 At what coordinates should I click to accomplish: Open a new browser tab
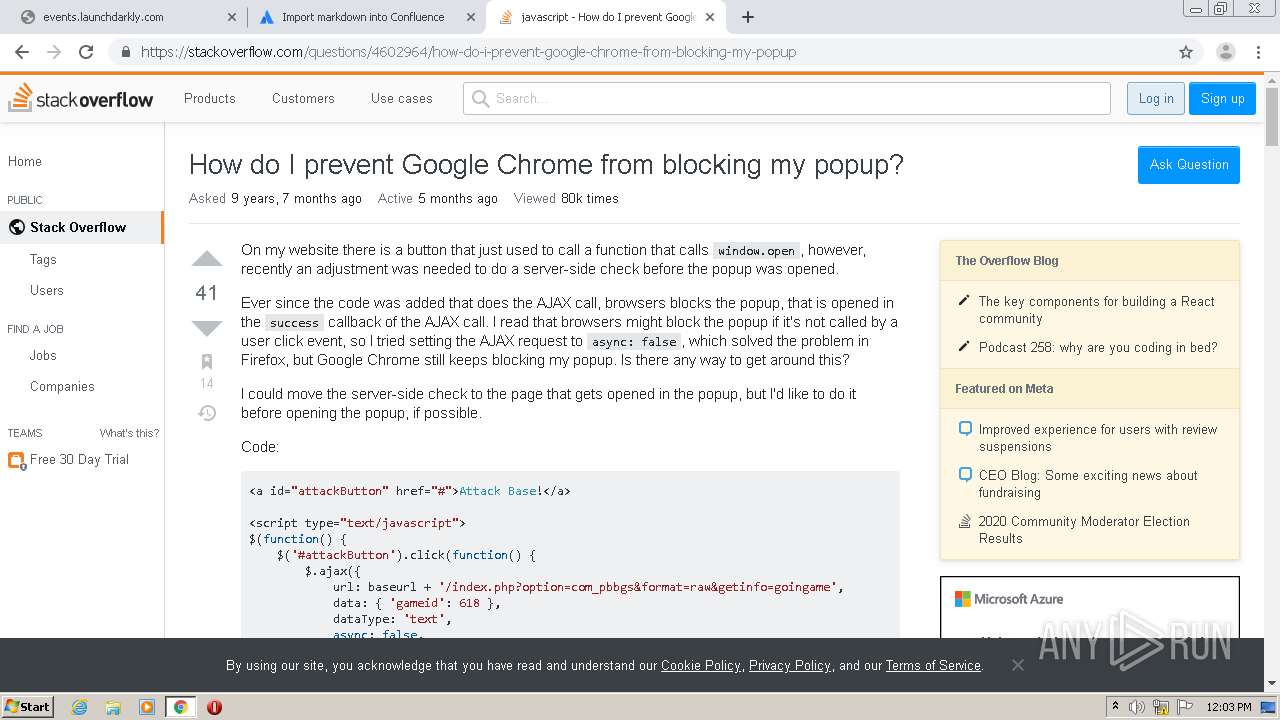tap(747, 17)
